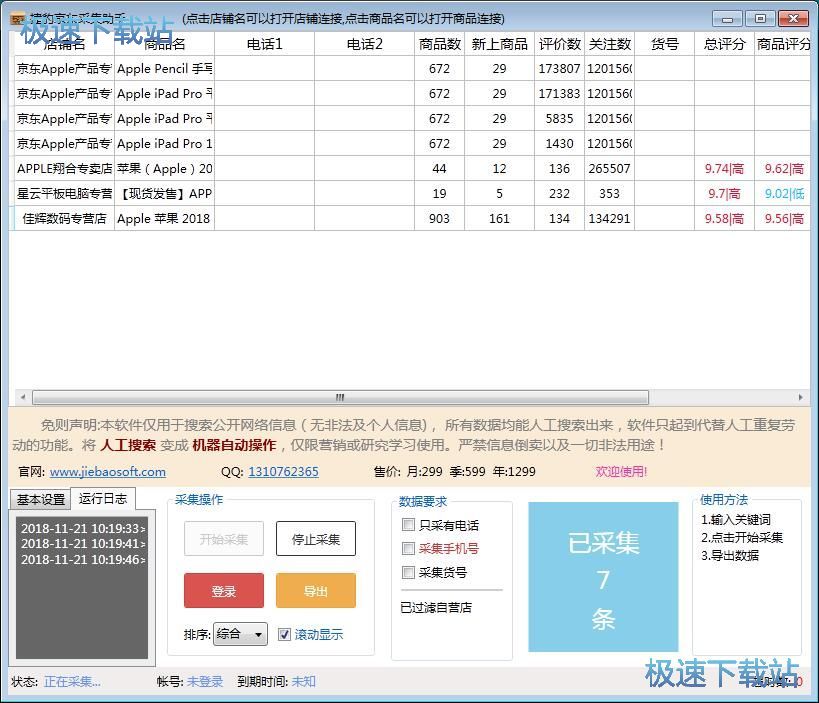This screenshot has width=819, height=703.
Task: Open the 排序 综合 dropdown
Action: click(x=240, y=635)
